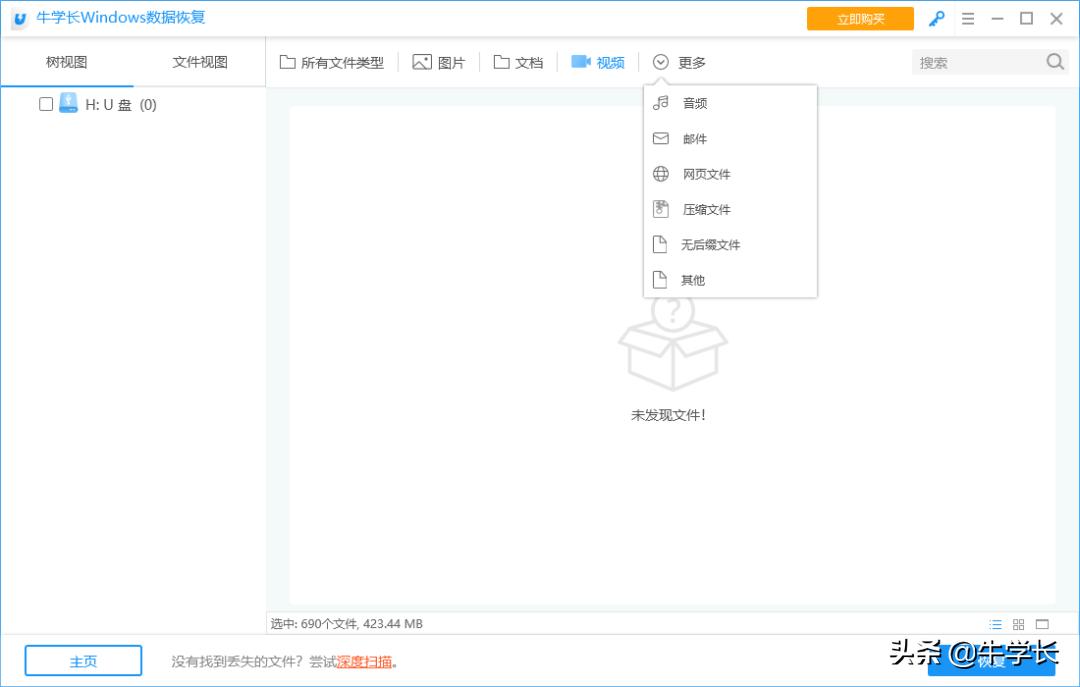Click the key license icon in title bar
1080x687 pixels.
click(x=936, y=18)
